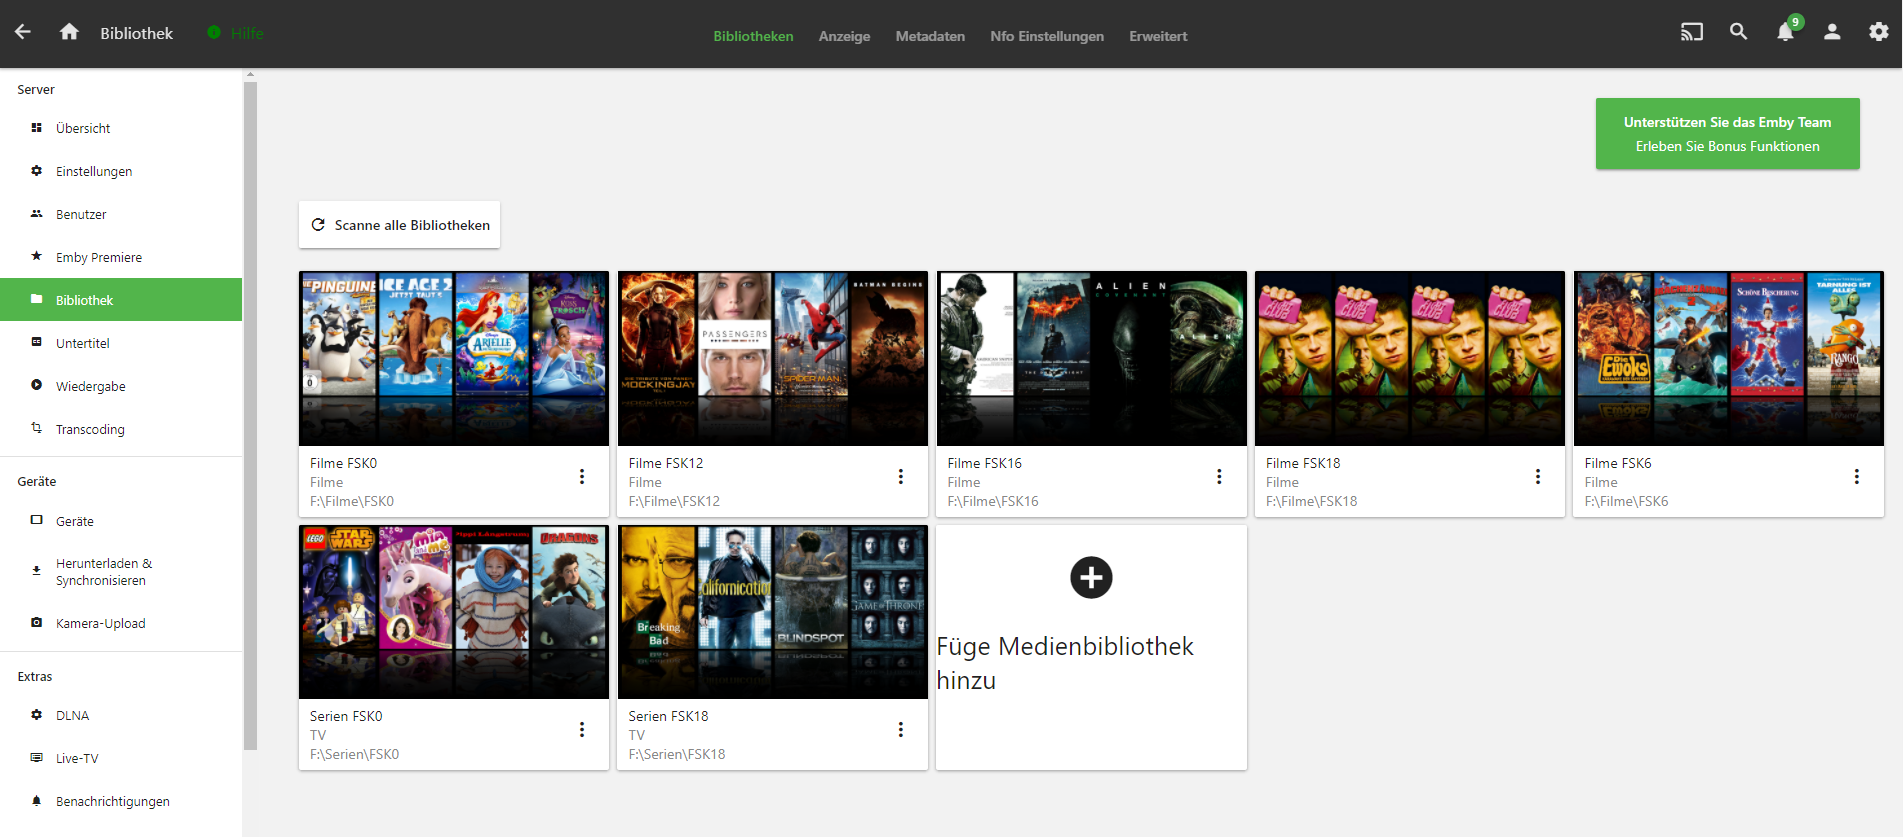Click the Untertitel captions icon
1903x837 pixels.
37,342
